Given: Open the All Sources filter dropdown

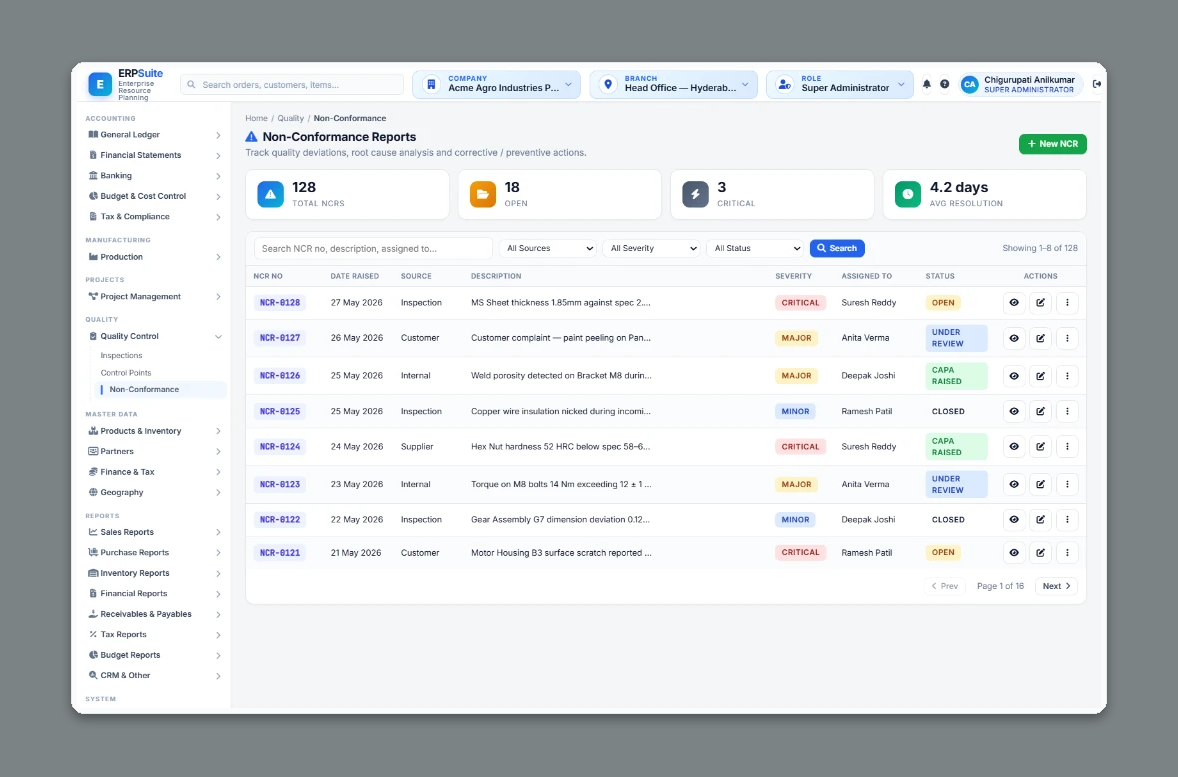Looking at the screenshot, I should (x=548, y=248).
